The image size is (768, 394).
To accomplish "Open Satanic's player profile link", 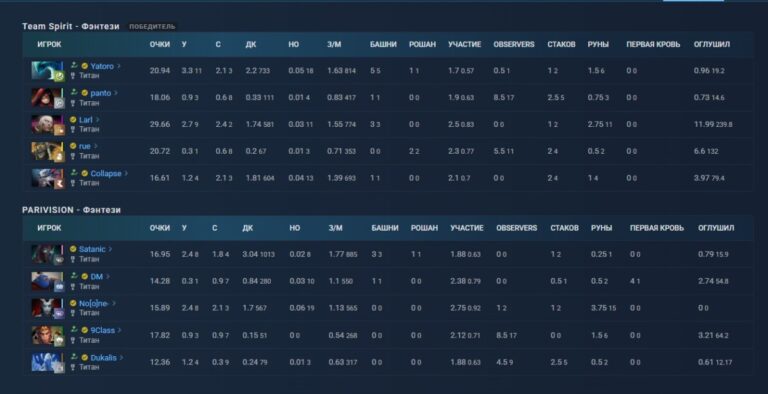I will click(x=92, y=249).
